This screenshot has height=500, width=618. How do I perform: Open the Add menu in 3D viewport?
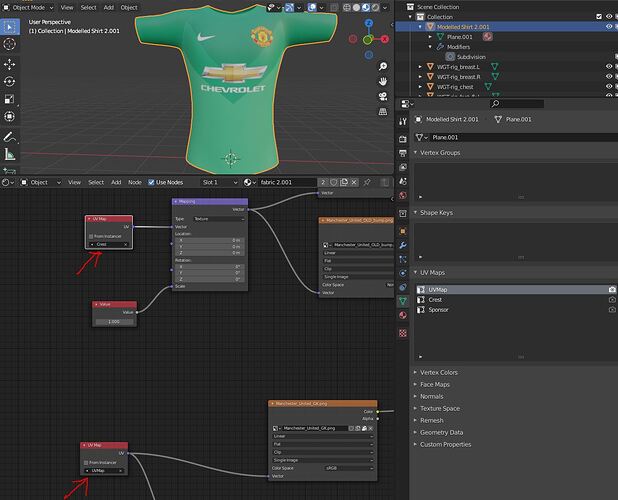(108, 7)
